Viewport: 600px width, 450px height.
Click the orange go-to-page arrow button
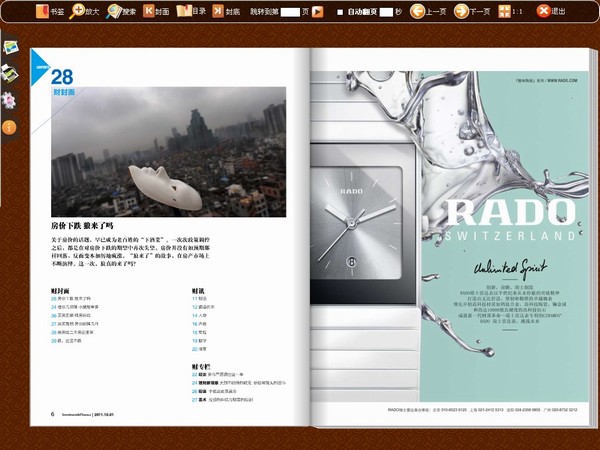[318, 12]
